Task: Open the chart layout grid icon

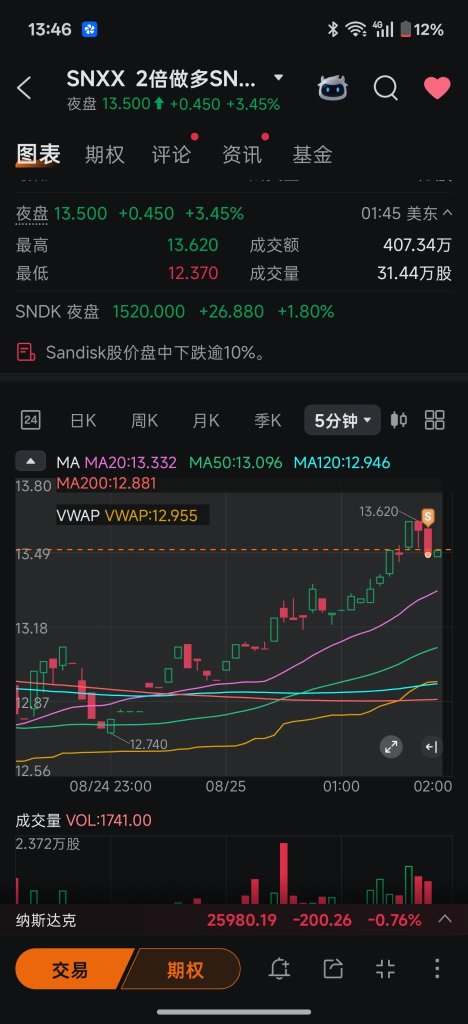Action: (435, 420)
